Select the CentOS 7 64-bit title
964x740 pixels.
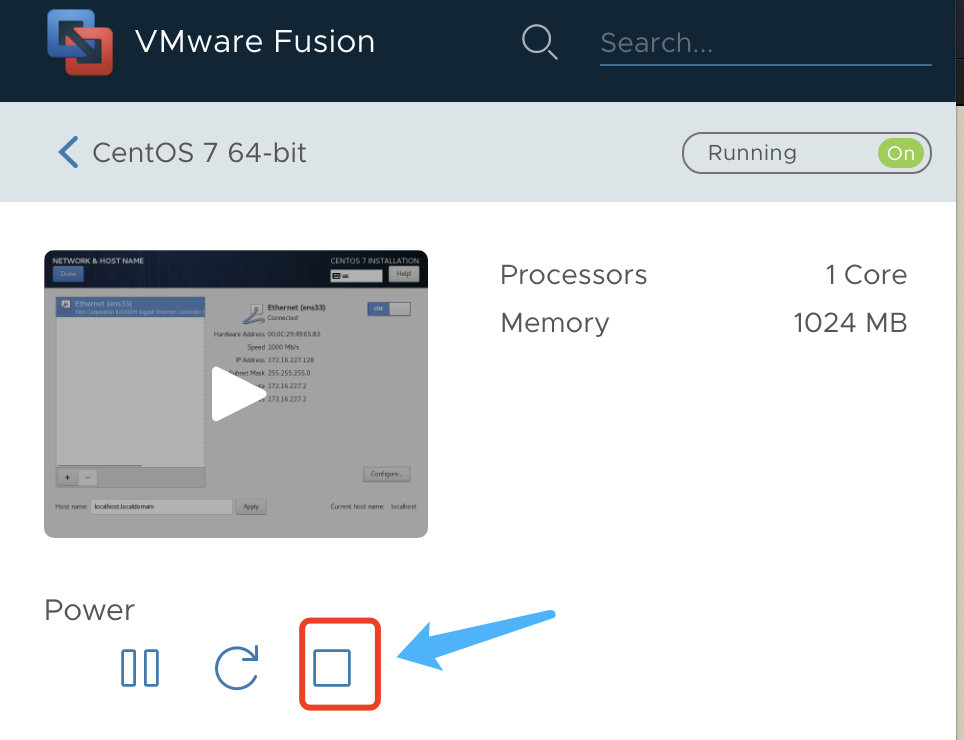pos(199,152)
